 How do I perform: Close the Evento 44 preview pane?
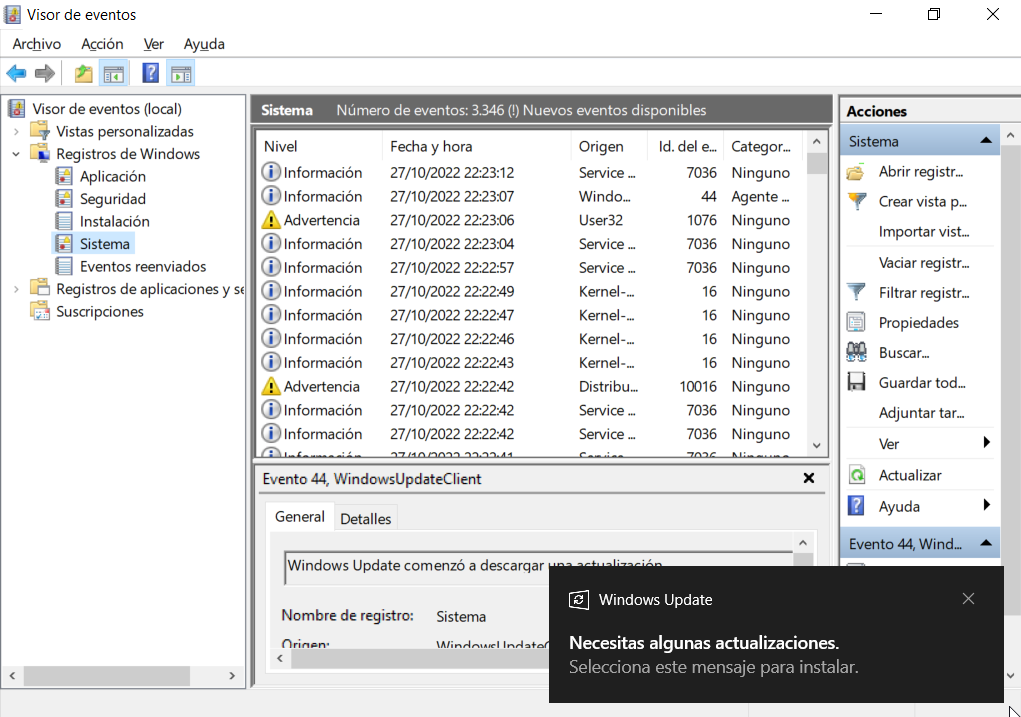(809, 479)
